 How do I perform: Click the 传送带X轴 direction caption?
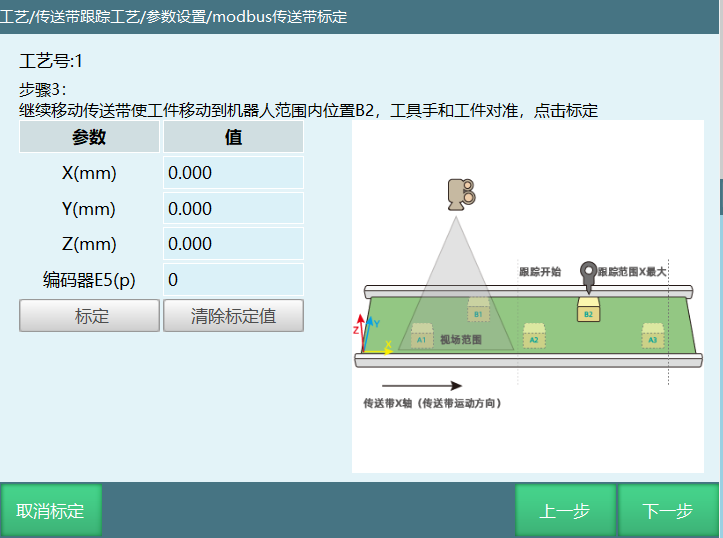433,403
